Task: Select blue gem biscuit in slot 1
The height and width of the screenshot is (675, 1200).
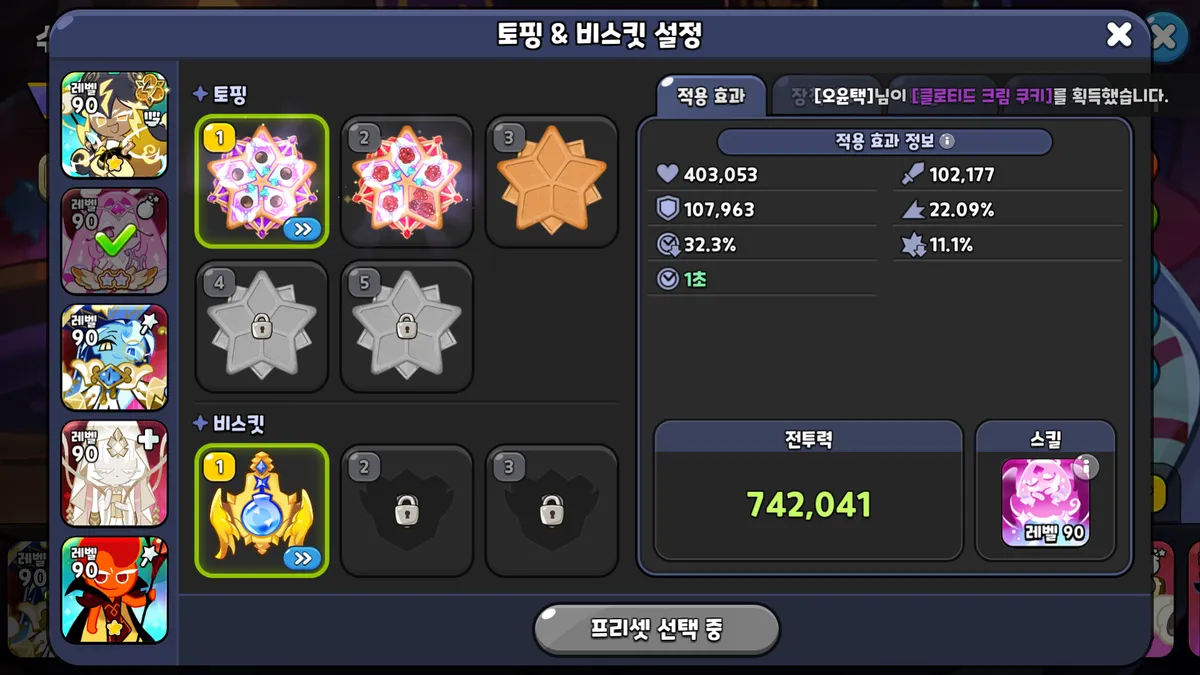Action: [262, 511]
